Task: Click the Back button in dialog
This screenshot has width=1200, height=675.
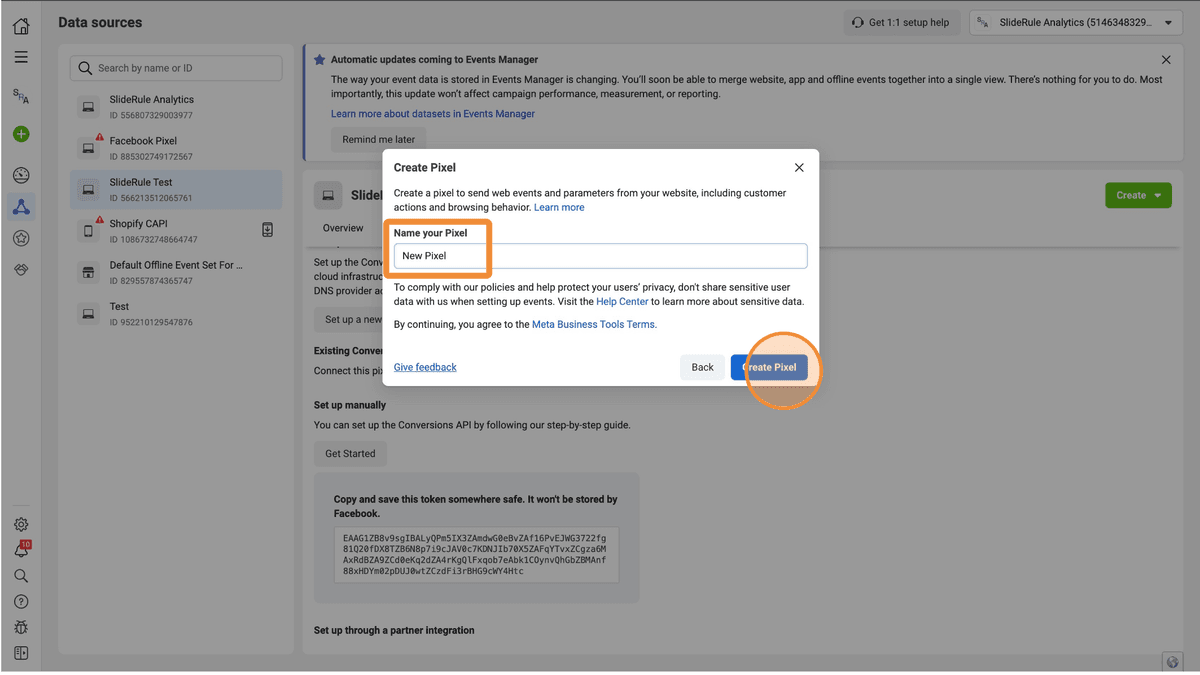Action: (x=702, y=367)
